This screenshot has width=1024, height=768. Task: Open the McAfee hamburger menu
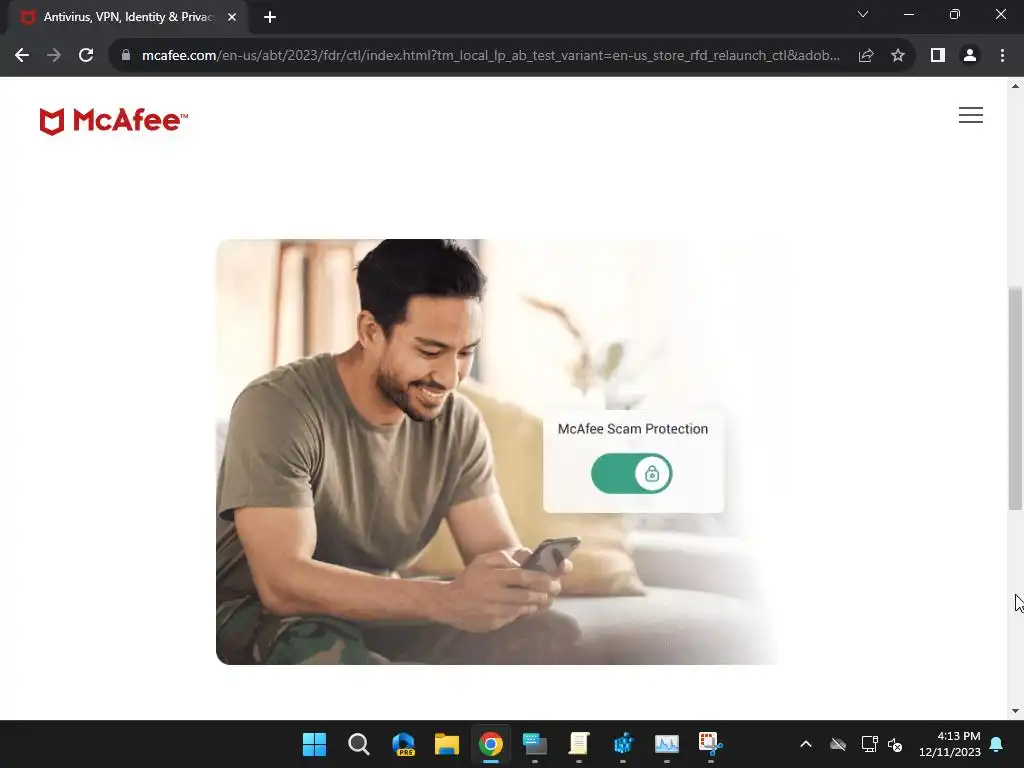click(x=970, y=115)
